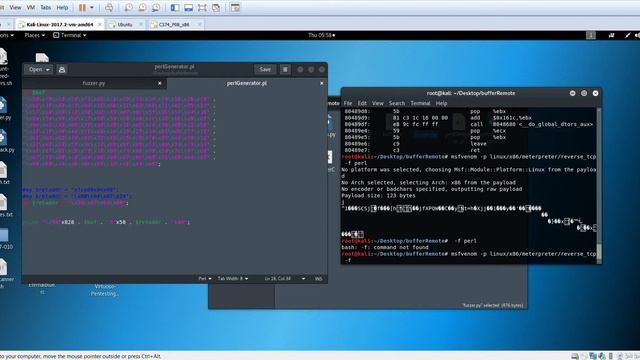Open the gedit hamburger menu icon
The height and width of the screenshot is (360, 640).
click(285, 69)
